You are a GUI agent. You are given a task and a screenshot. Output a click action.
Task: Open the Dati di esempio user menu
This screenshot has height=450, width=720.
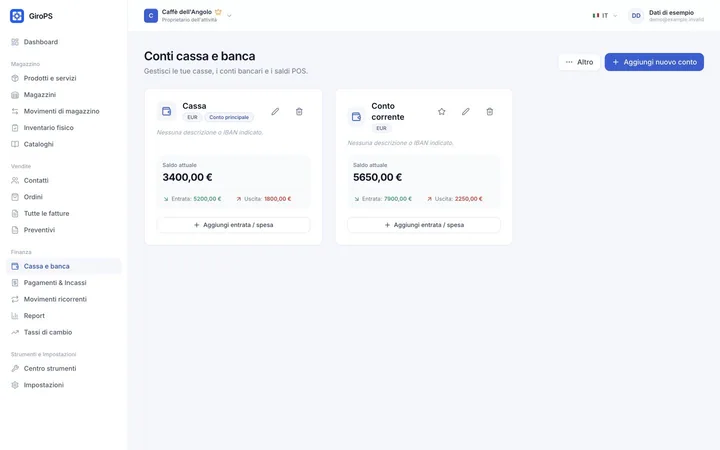point(666,16)
